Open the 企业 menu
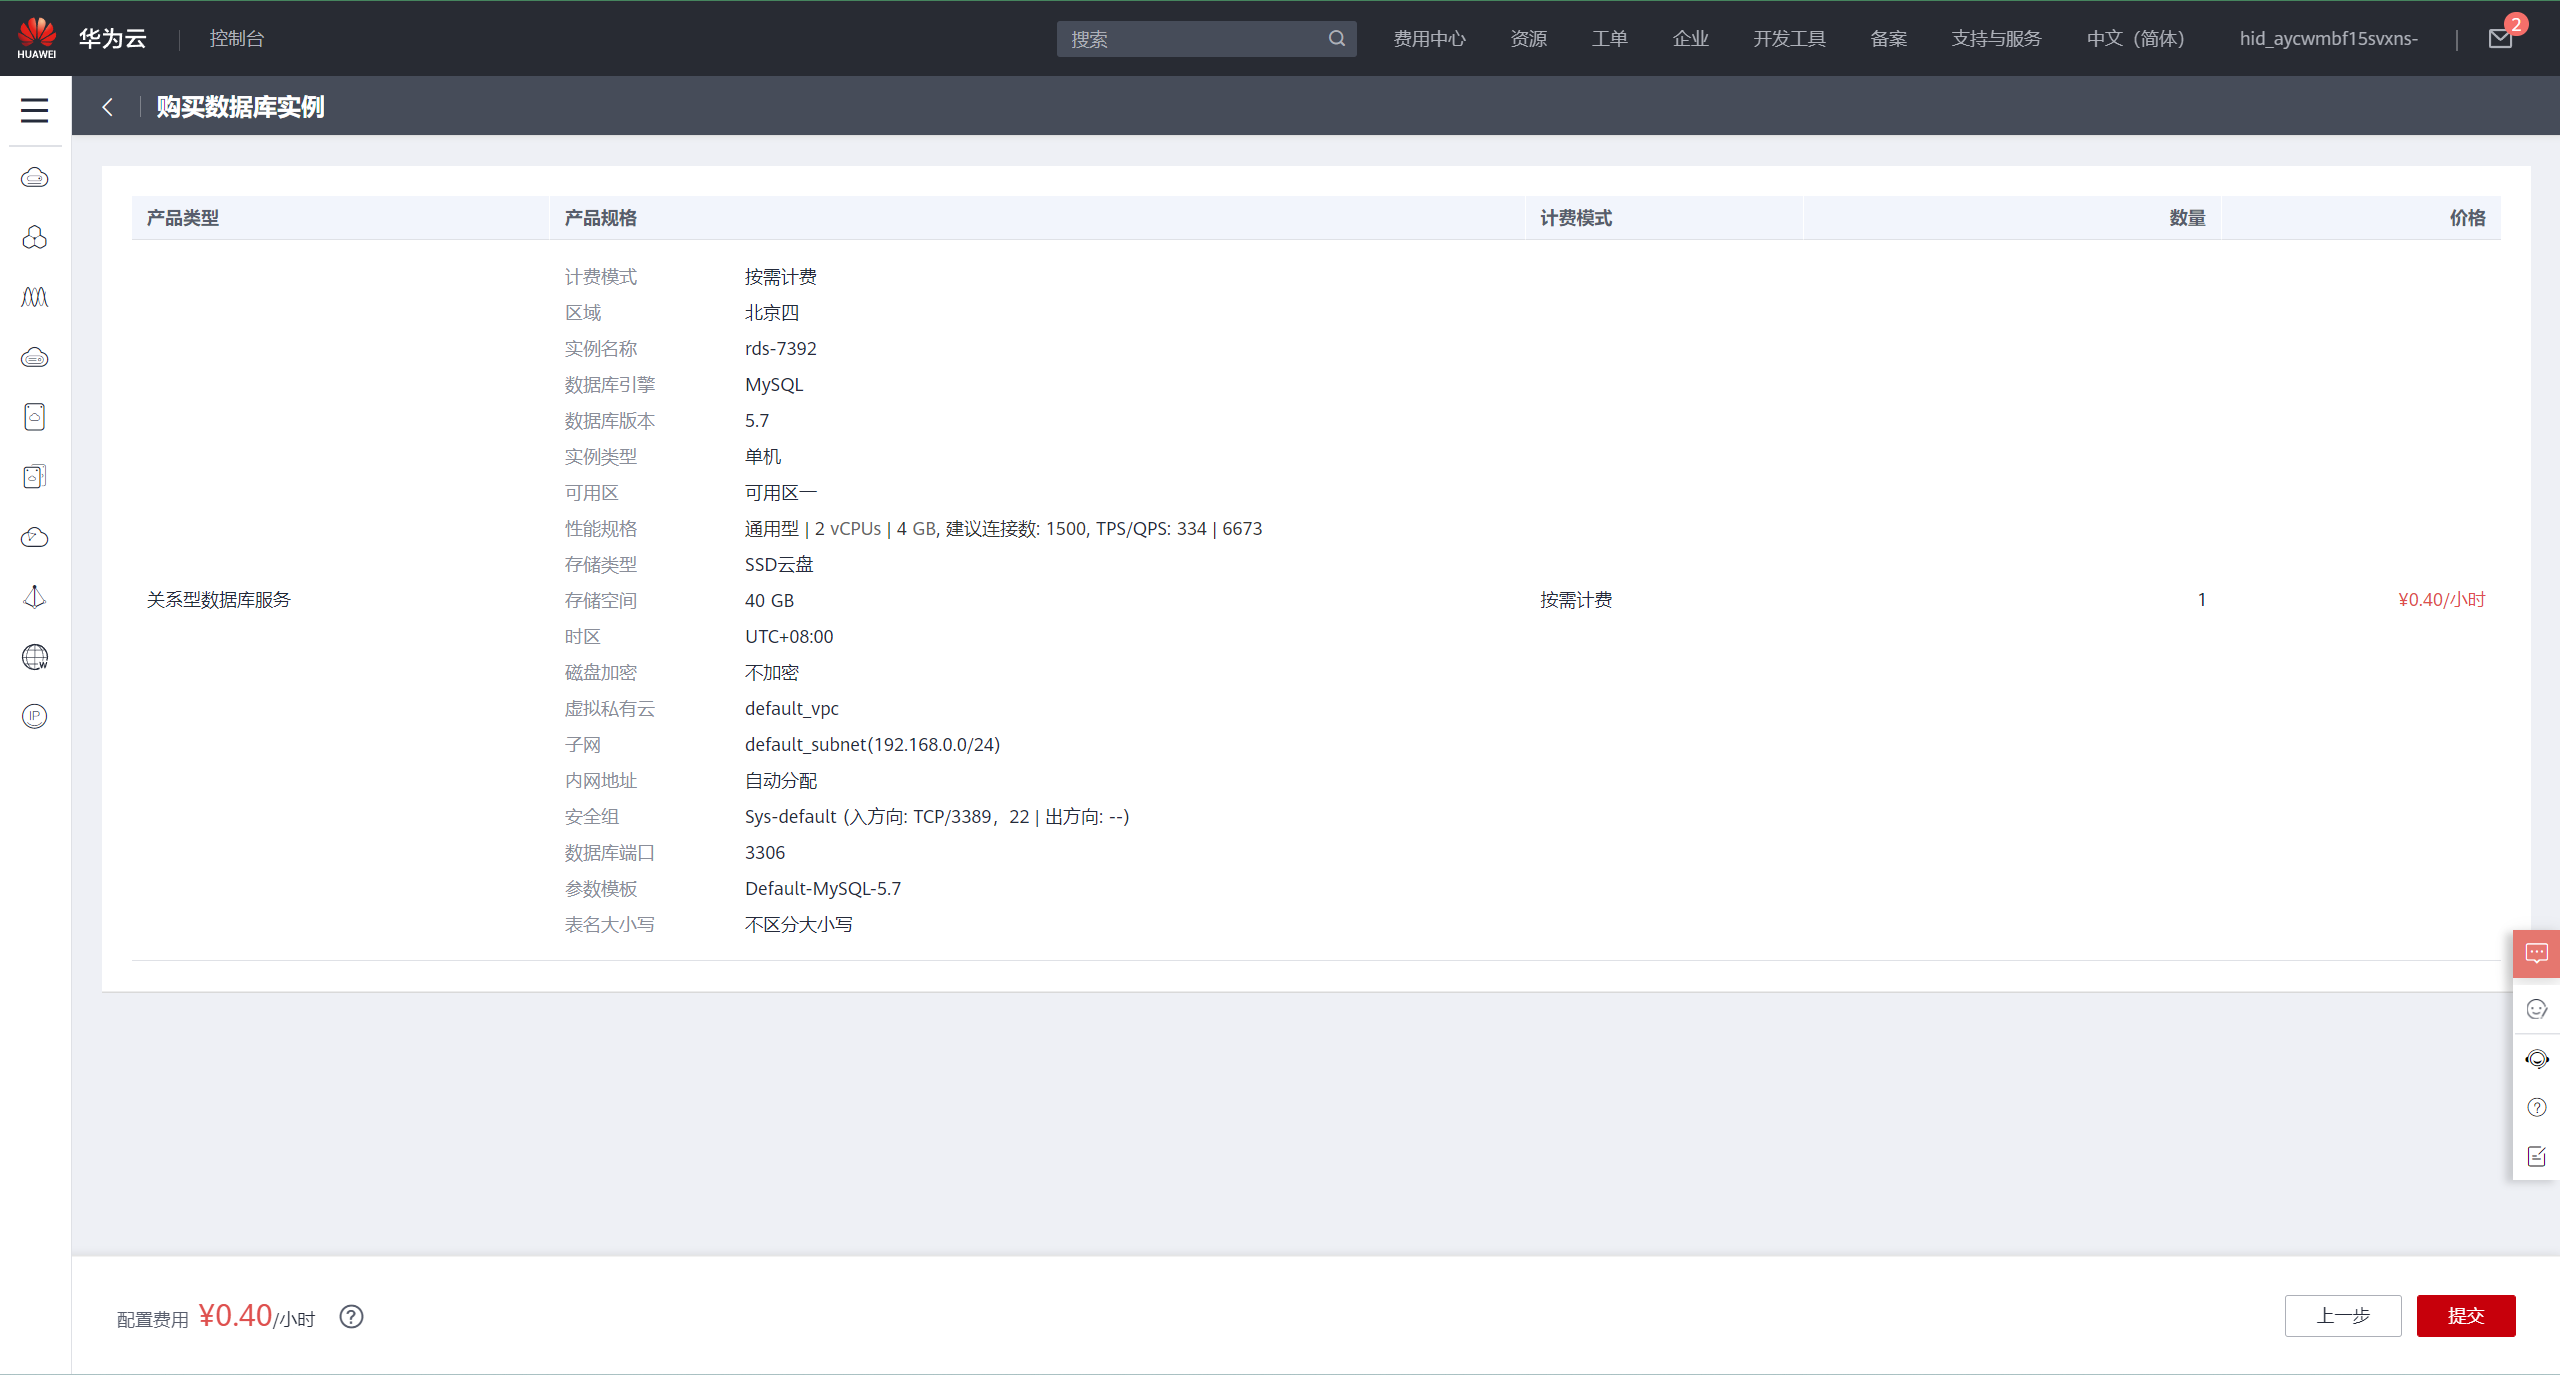The width and height of the screenshot is (2560, 1375). [x=1690, y=39]
